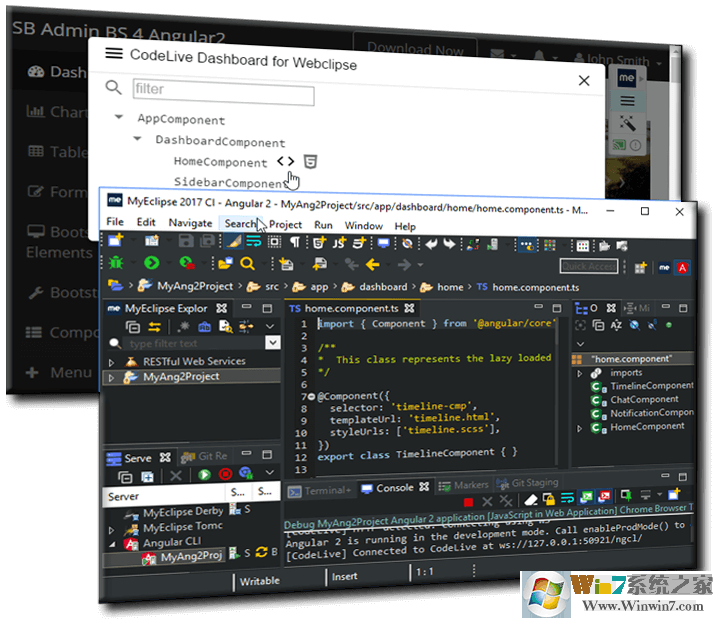Click the dashboard folder in breadcrumb
The height and width of the screenshot is (620, 720).
383,287
